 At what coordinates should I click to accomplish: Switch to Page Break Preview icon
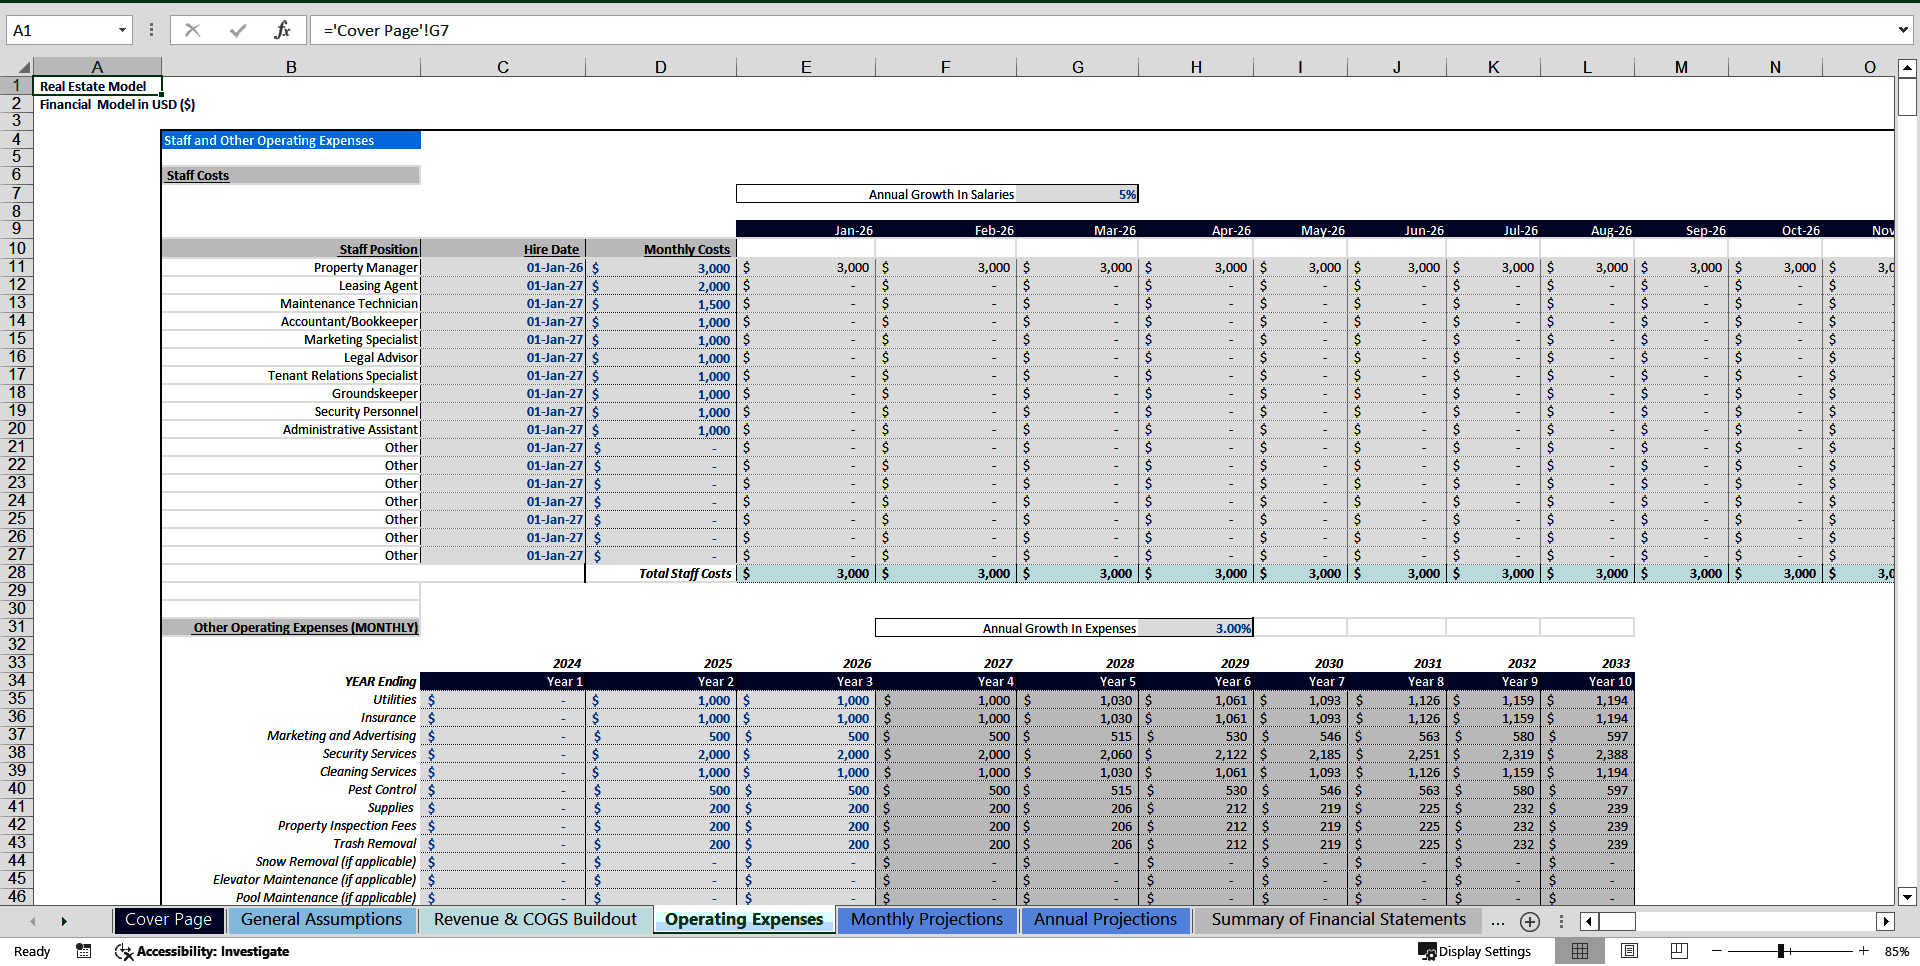1679,951
